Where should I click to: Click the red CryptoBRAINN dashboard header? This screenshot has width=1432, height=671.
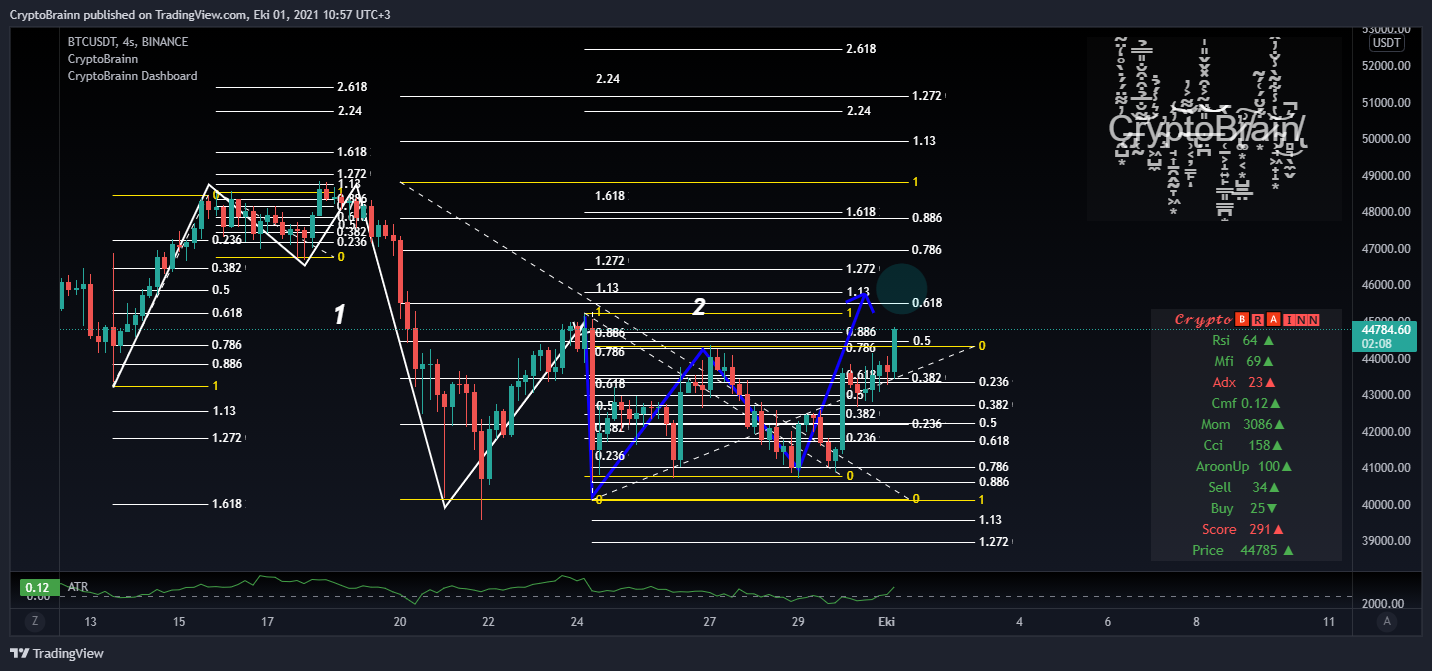pos(1246,319)
